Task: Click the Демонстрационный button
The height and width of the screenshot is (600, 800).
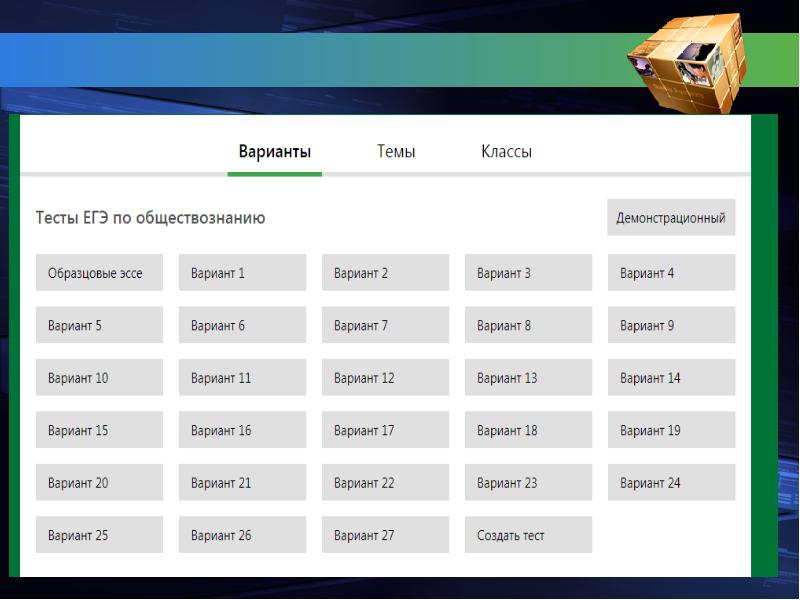Action: point(670,218)
